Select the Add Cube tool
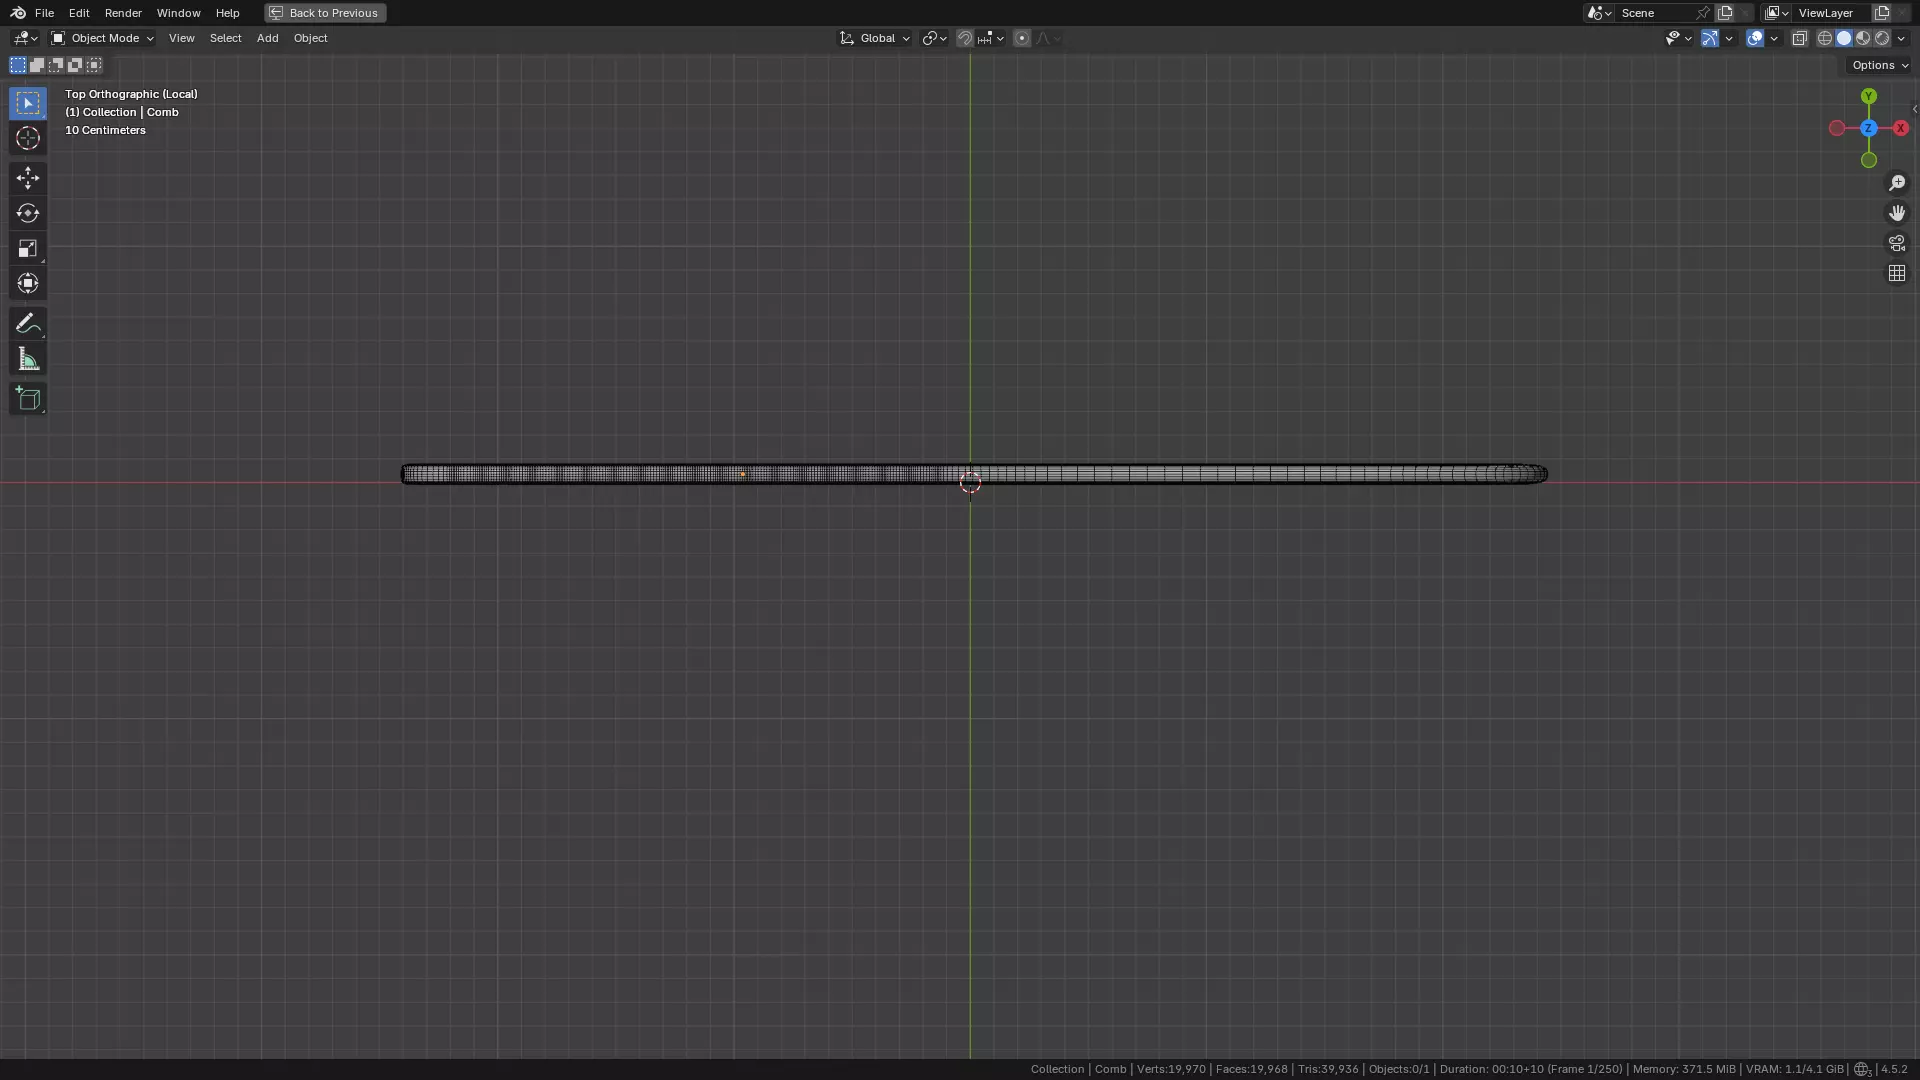 pos(27,399)
